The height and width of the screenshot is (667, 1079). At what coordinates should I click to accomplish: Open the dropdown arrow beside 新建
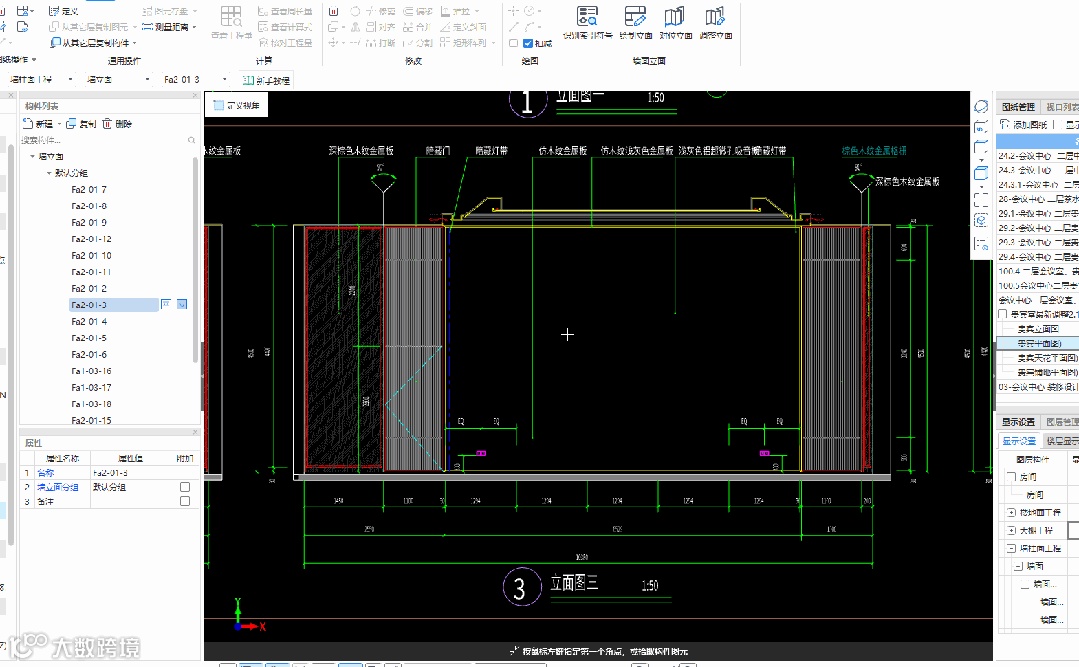click(x=59, y=124)
